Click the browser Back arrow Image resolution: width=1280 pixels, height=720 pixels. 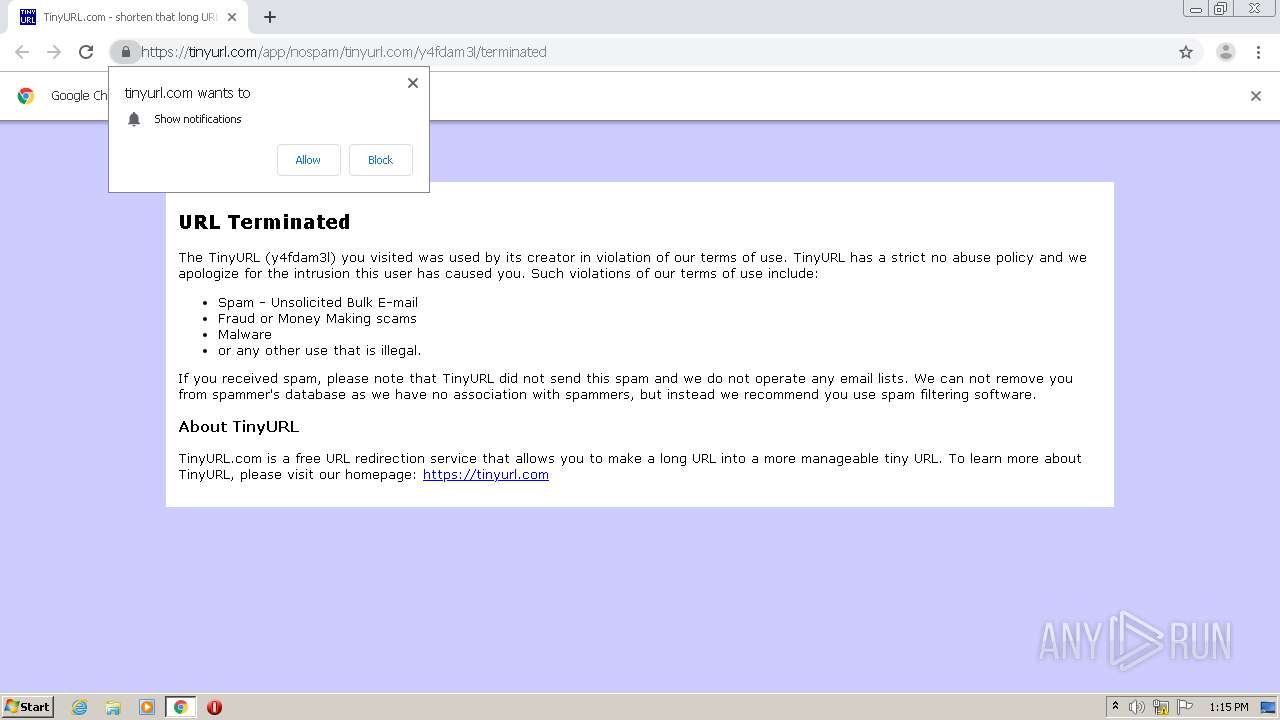pos(22,52)
